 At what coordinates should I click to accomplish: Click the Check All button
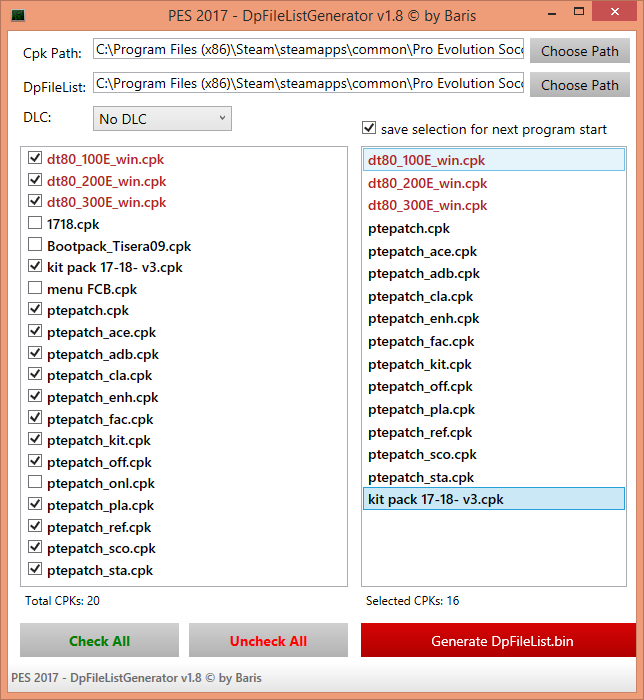click(x=100, y=641)
